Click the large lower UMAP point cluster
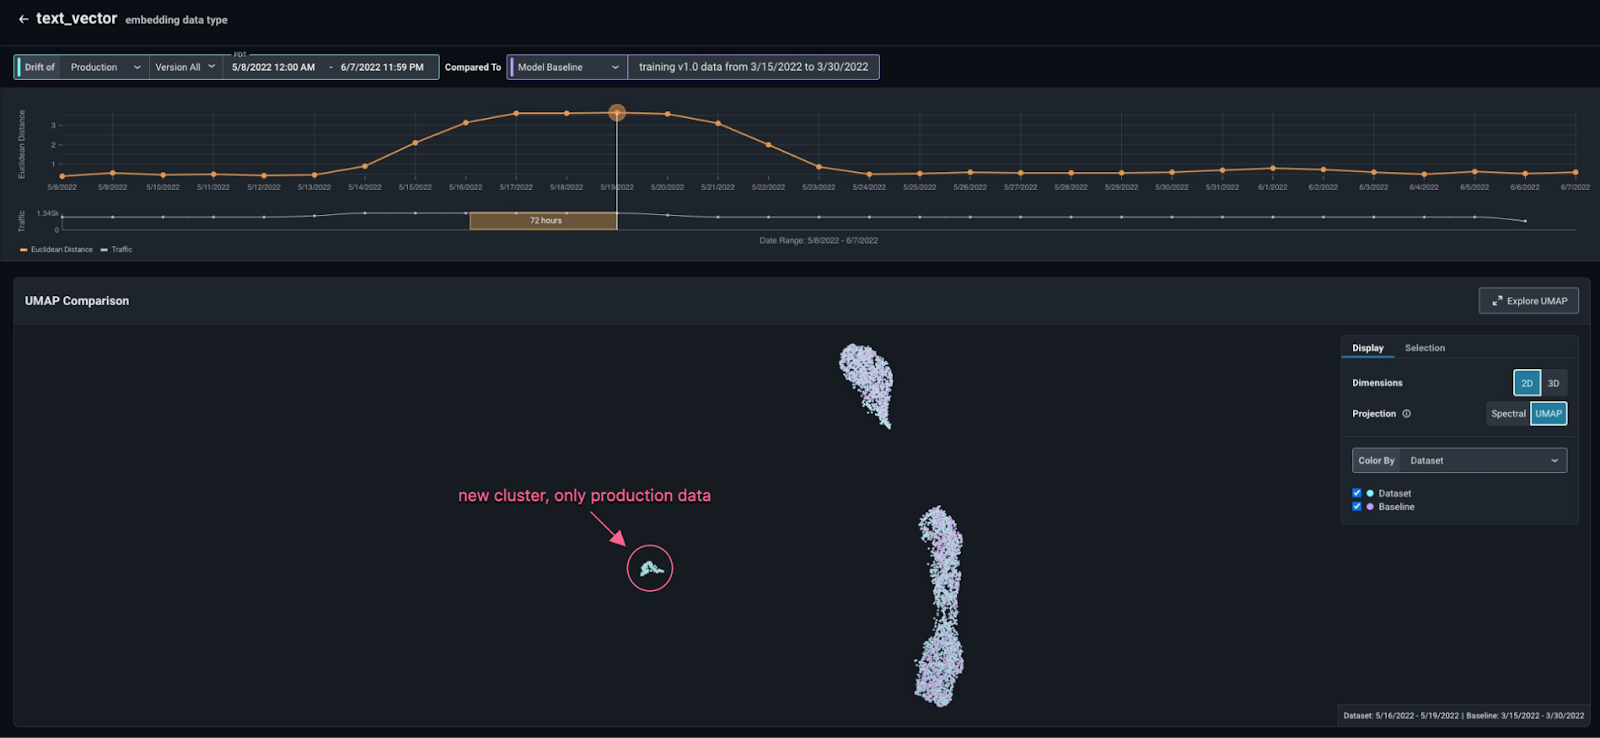 pyautogui.click(x=940, y=607)
